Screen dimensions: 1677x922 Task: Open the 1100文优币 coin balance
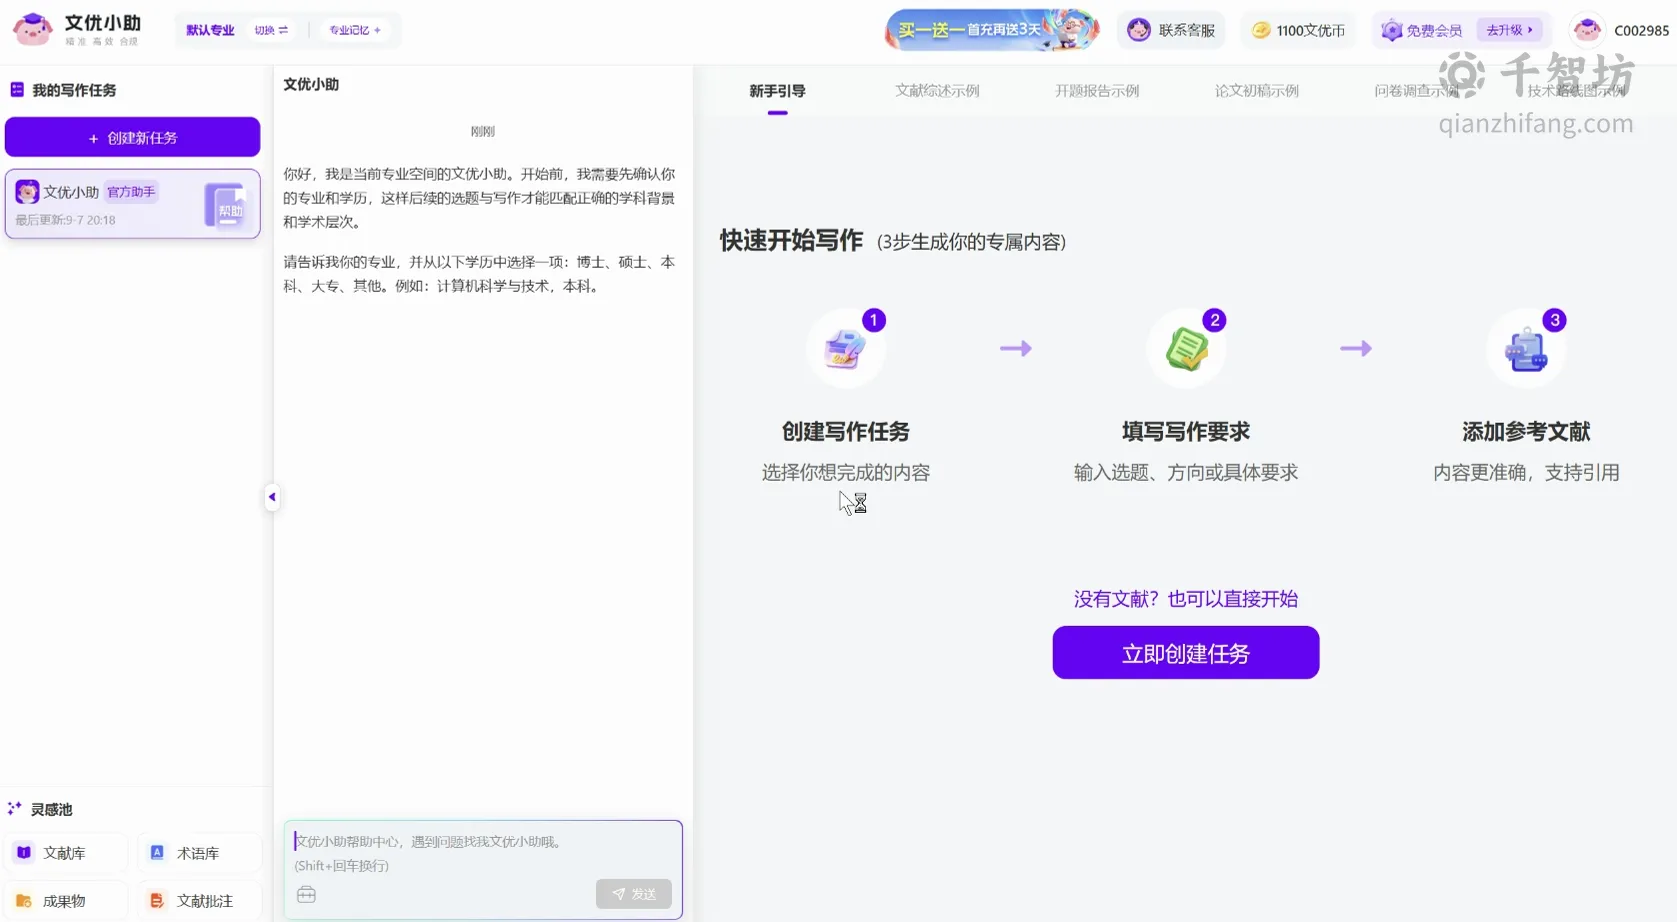pyautogui.click(x=1298, y=30)
